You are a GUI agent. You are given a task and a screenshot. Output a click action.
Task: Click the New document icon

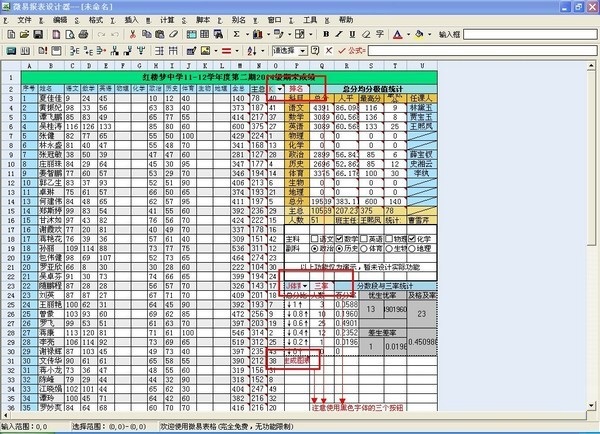(x=11, y=34)
